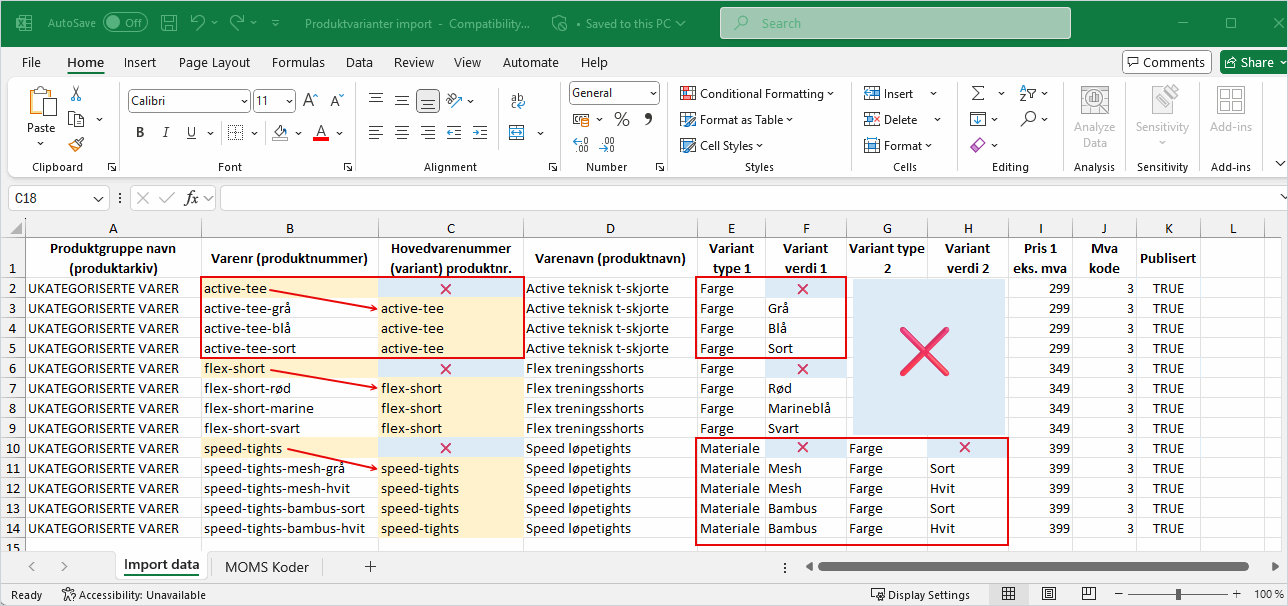Toggle bold formatting for selected cell

tap(140, 131)
